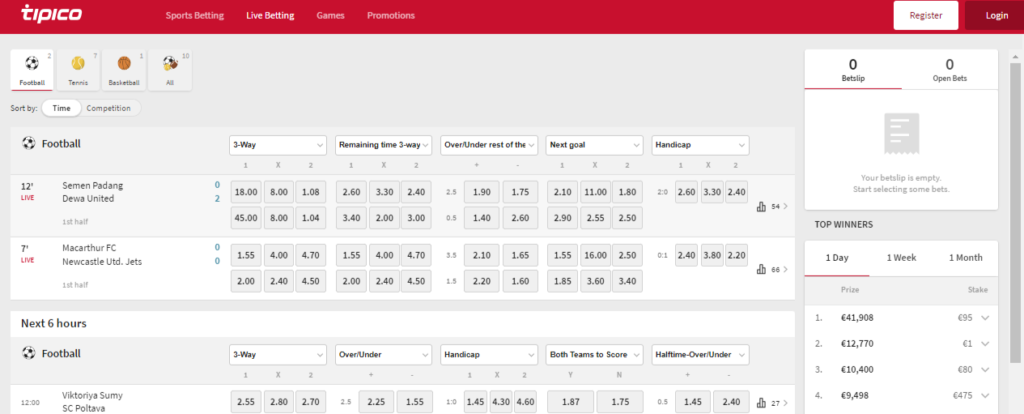Select handicap 3.80 odds for Macarthur match
The image size is (1024, 414).
[712, 255]
